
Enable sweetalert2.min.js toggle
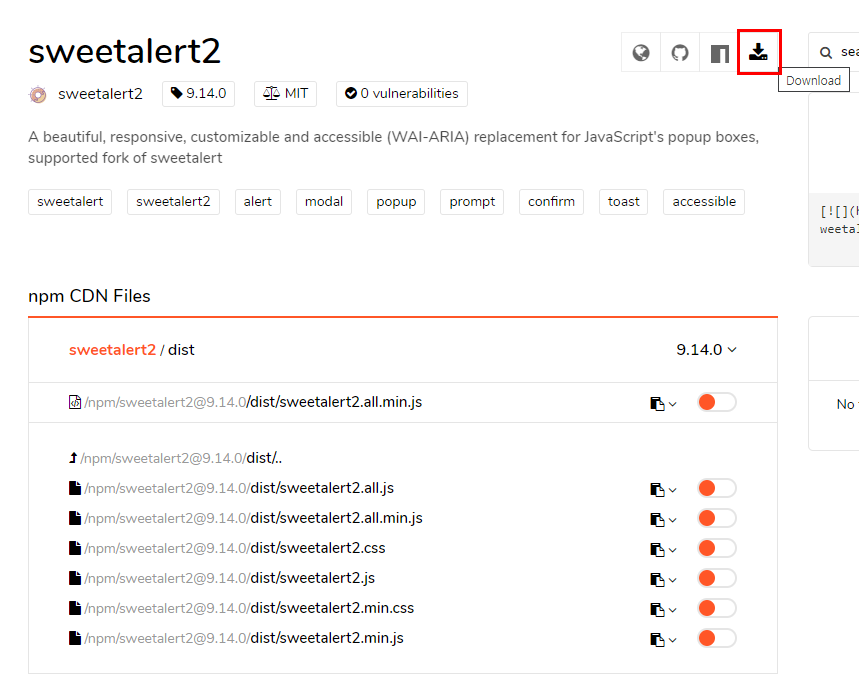[717, 638]
